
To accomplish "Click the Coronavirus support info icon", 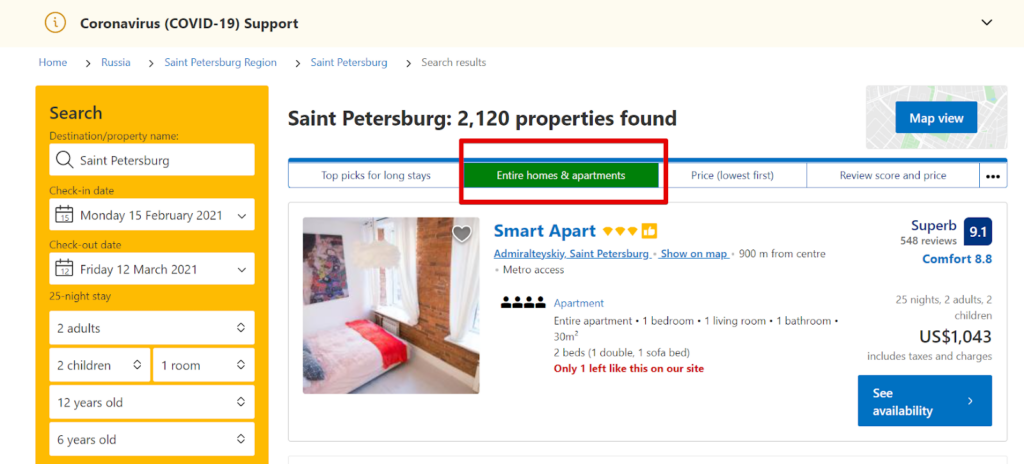I will tap(55, 23).
